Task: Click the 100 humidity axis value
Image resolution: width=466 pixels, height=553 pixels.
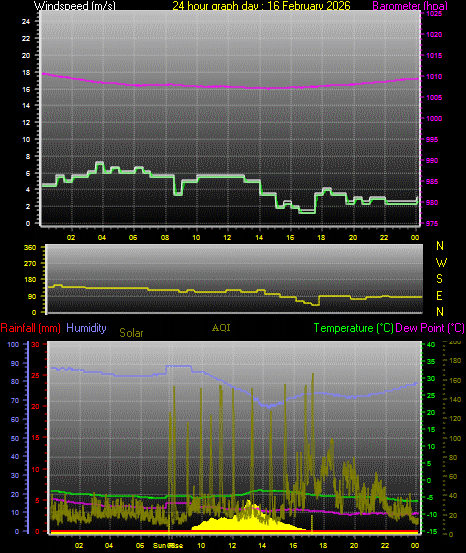Action: [13, 345]
